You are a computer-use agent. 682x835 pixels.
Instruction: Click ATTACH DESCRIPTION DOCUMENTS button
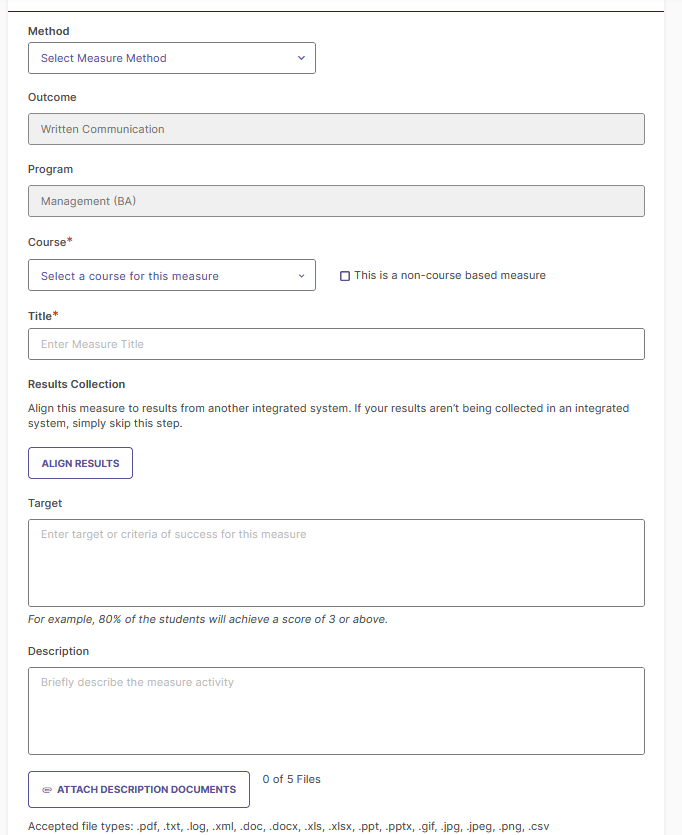point(139,790)
